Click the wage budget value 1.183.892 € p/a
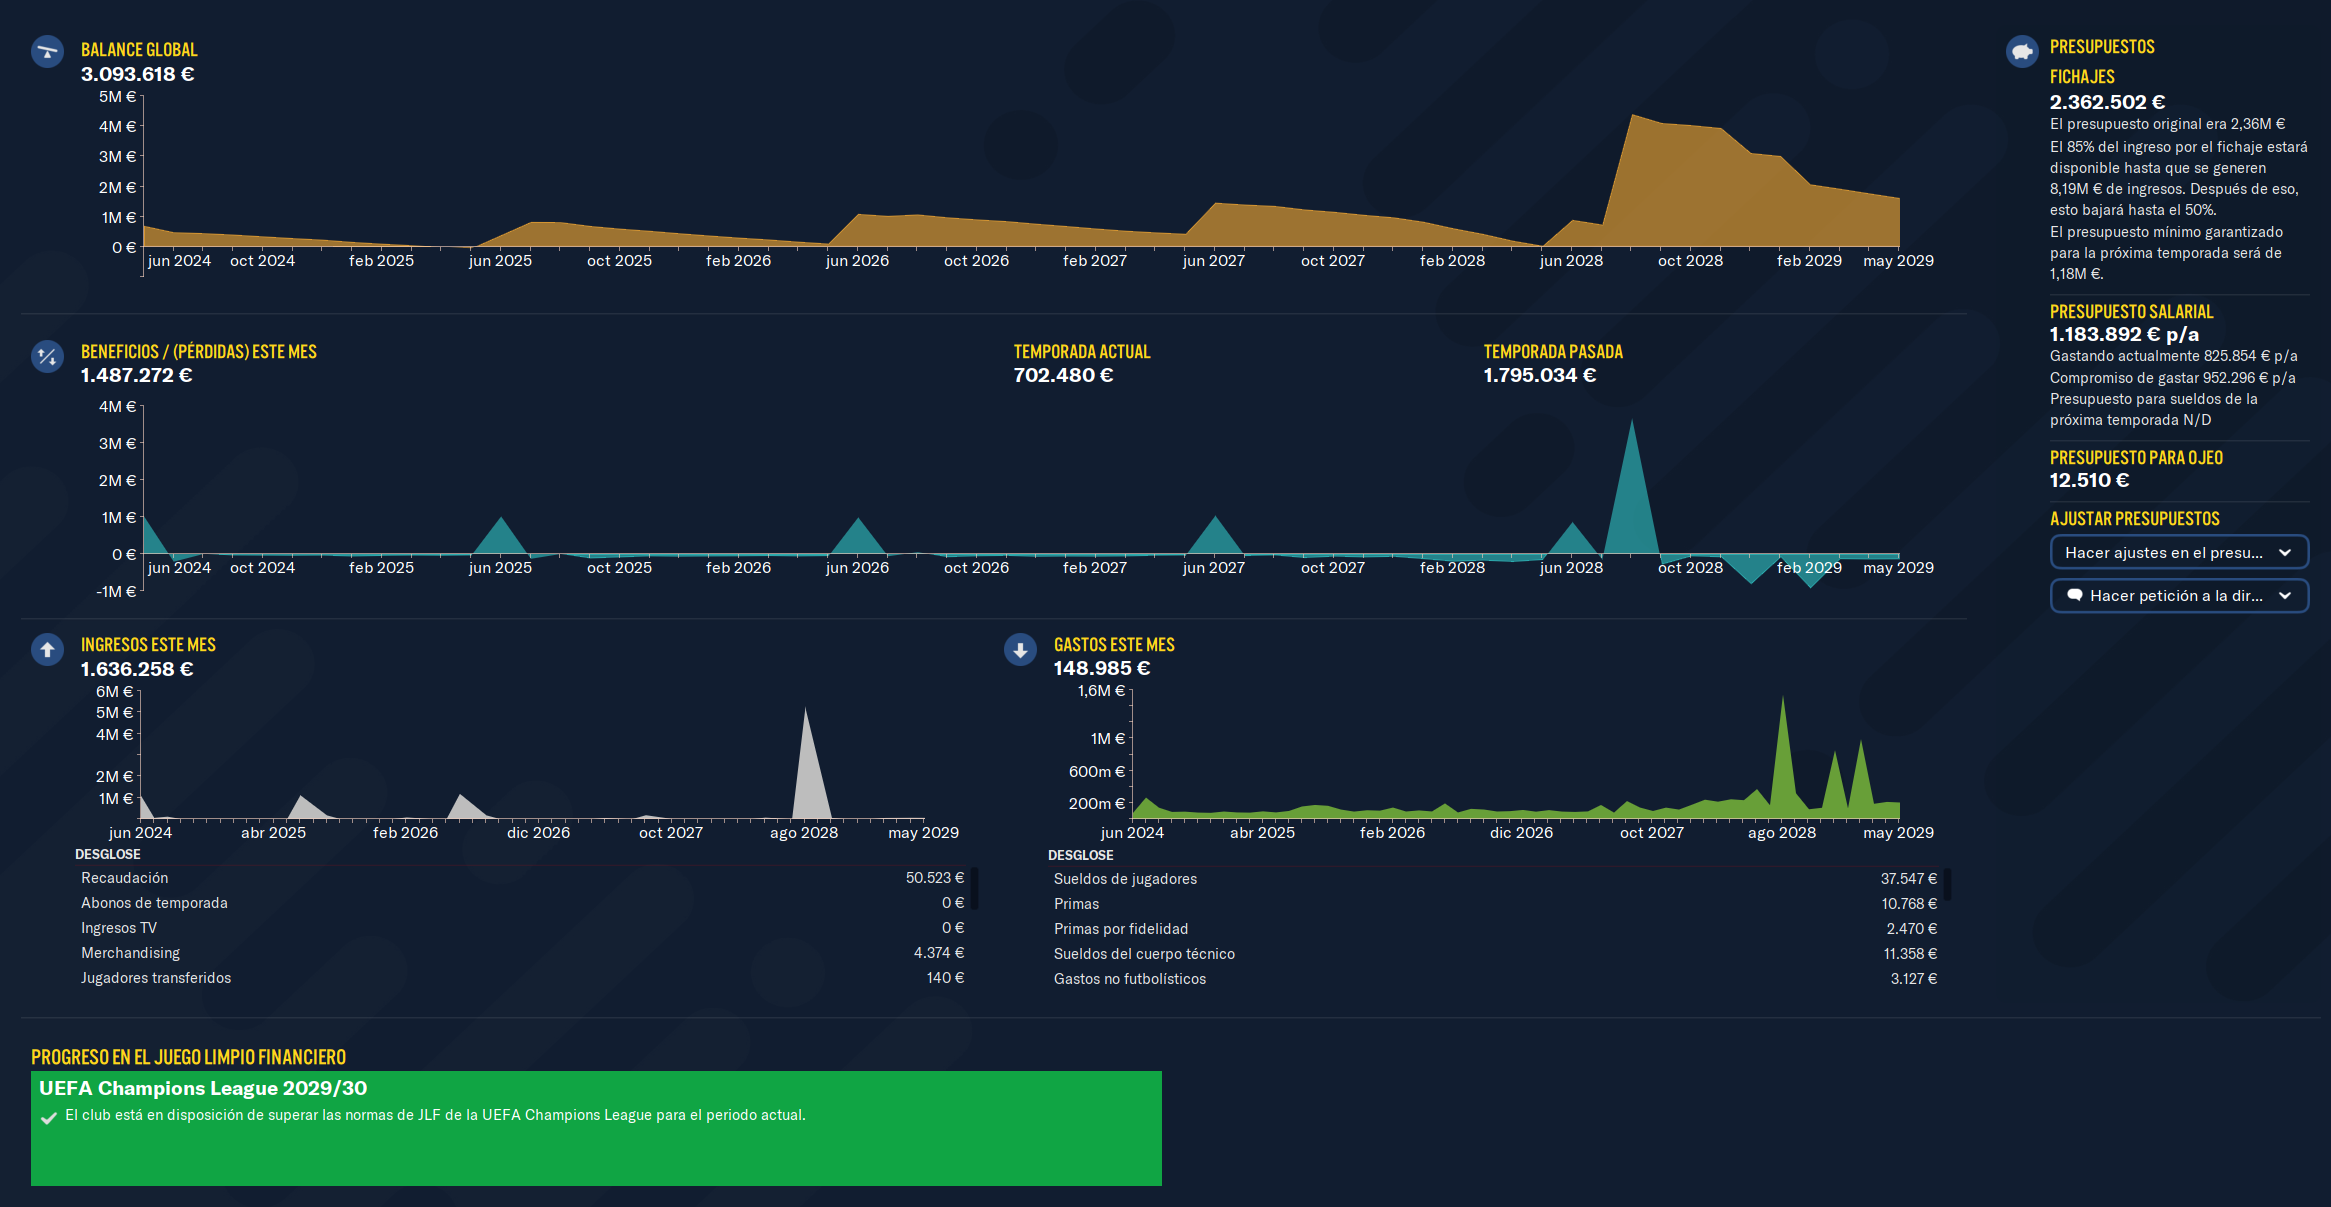The height and width of the screenshot is (1207, 2331). pos(2124,334)
